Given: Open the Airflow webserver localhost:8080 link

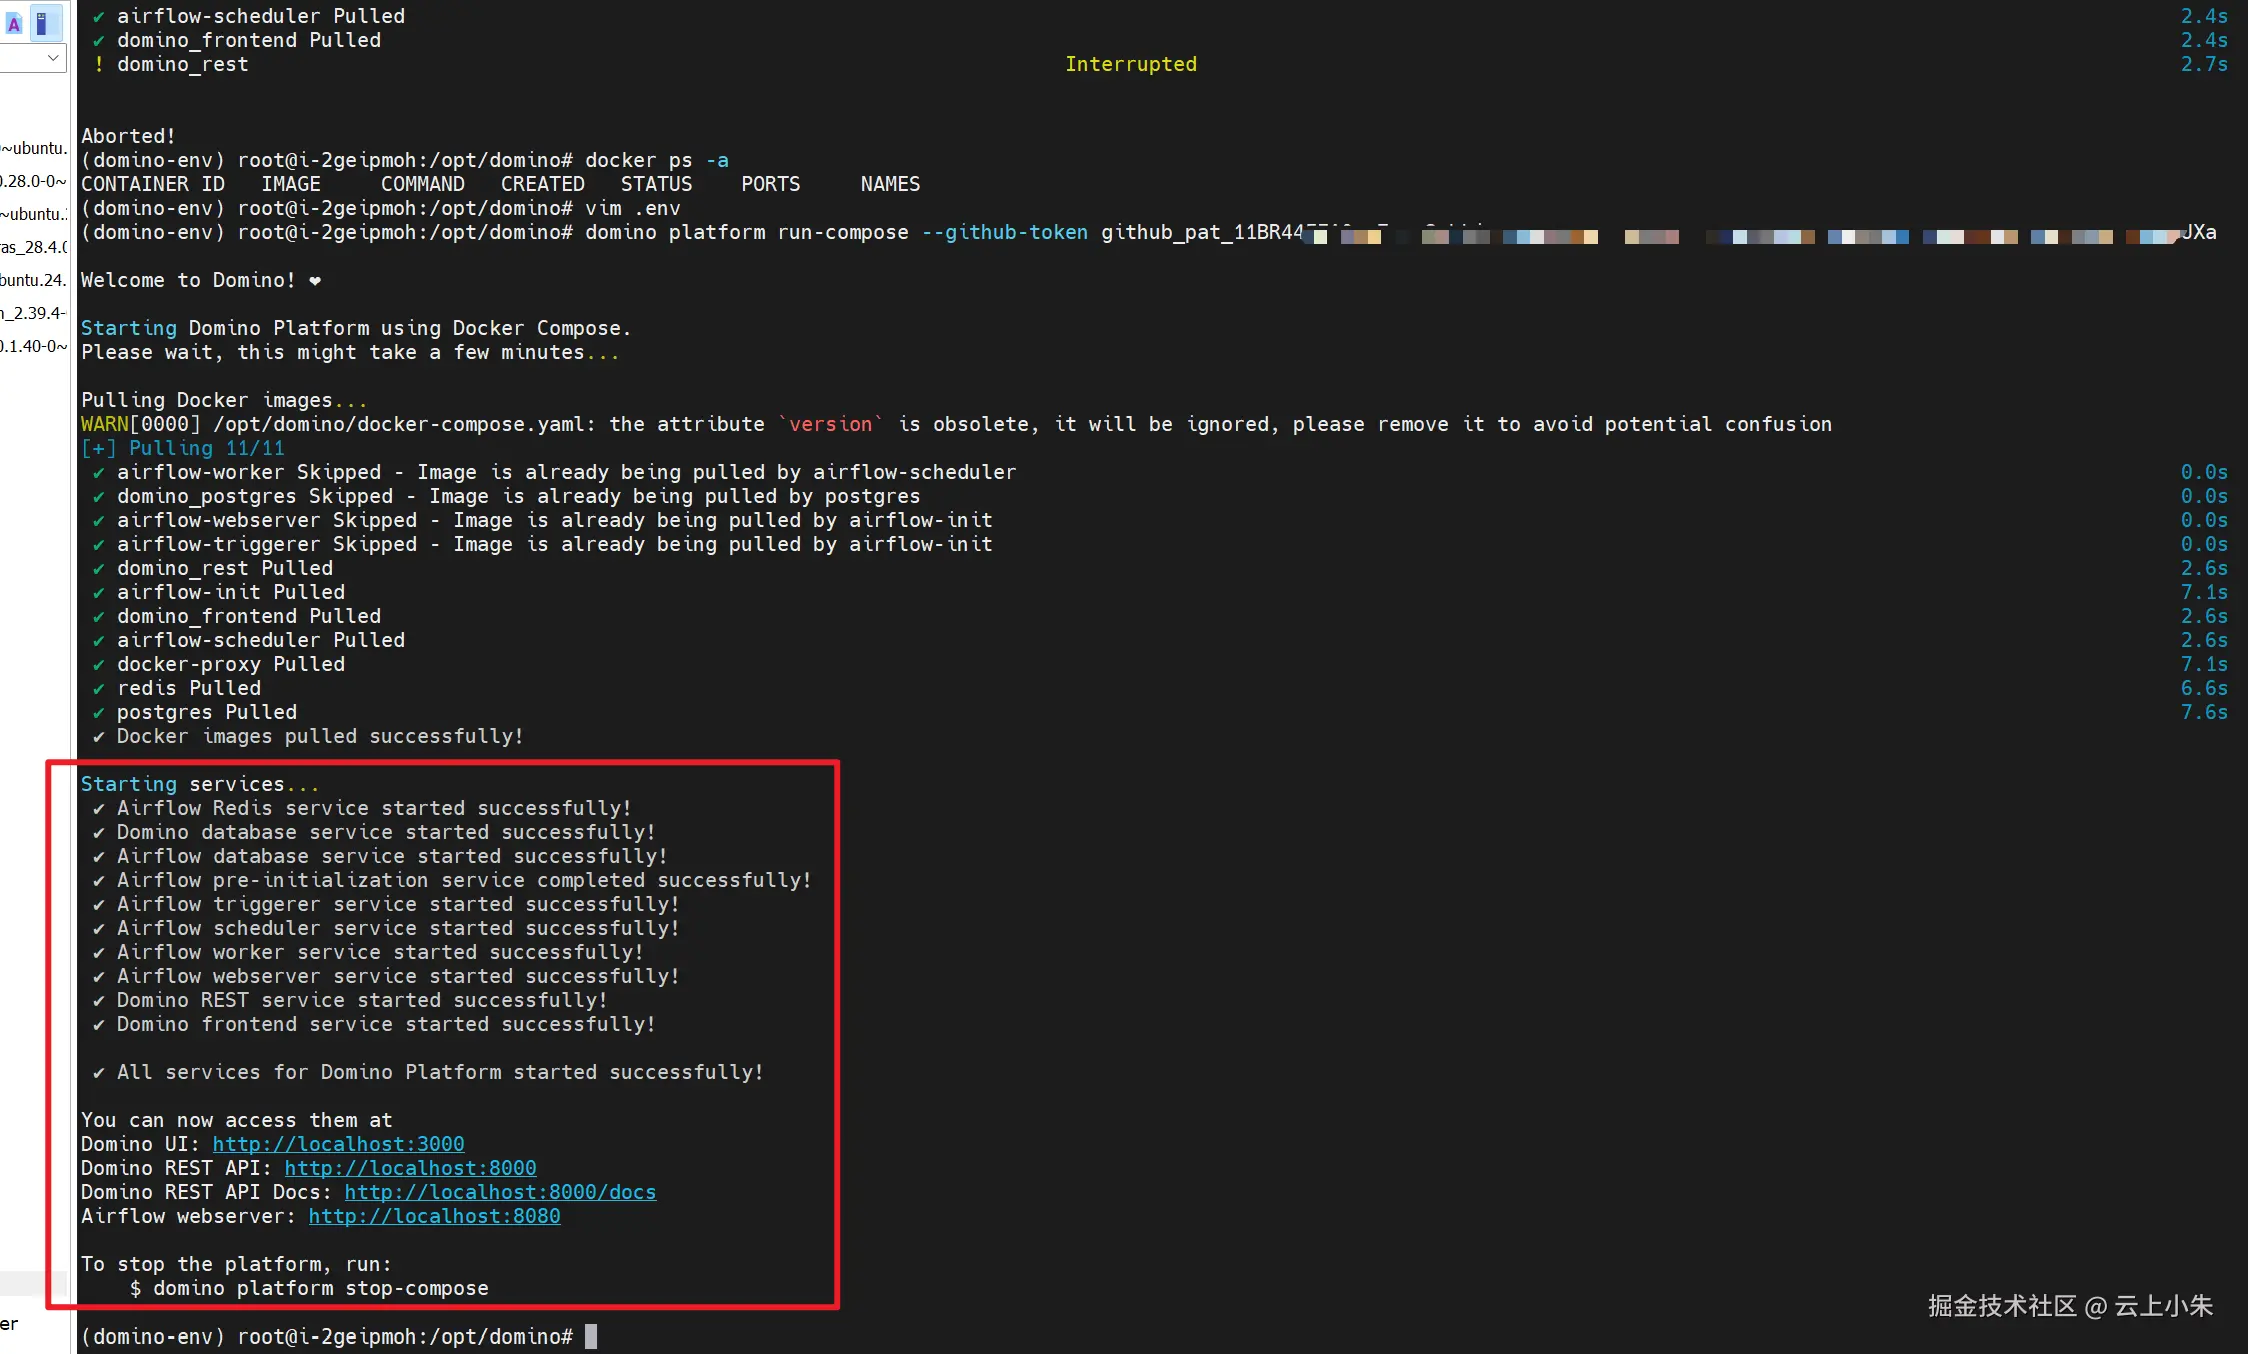Looking at the screenshot, I should click(x=434, y=1216).
